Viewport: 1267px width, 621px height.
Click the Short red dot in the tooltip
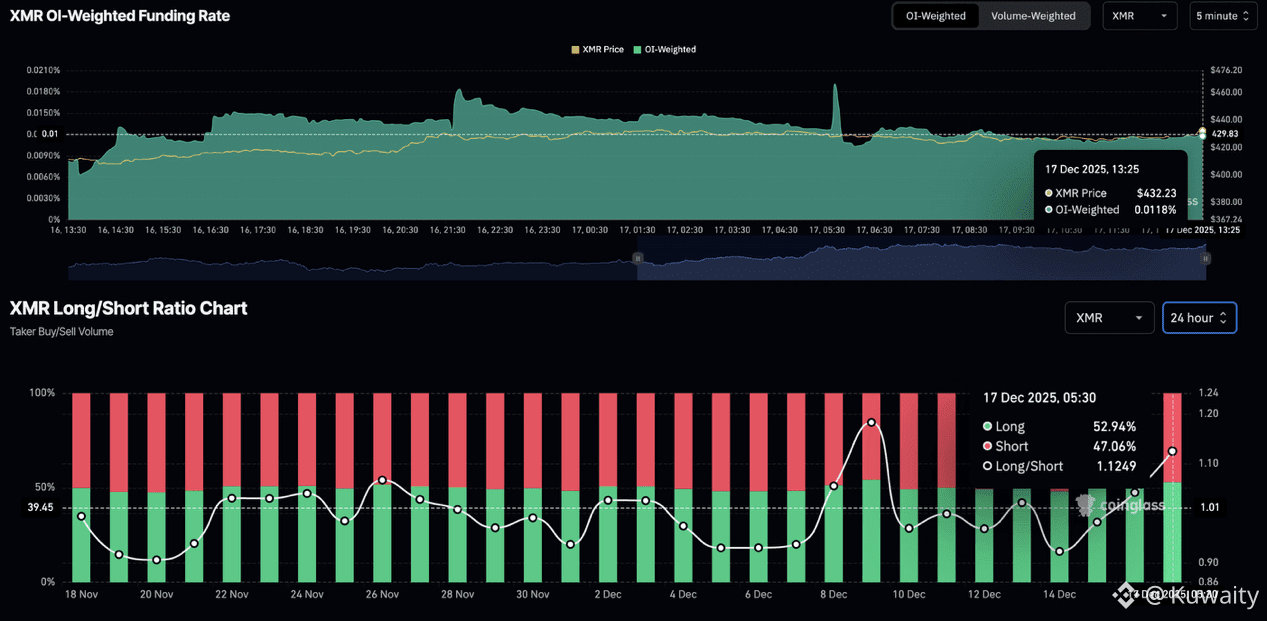tap(988, 446)
